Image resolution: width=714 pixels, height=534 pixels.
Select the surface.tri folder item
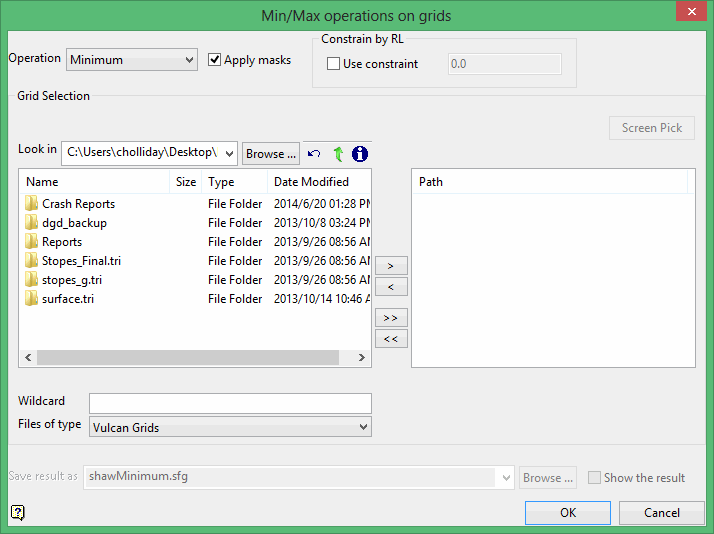(x=68, y=299)
